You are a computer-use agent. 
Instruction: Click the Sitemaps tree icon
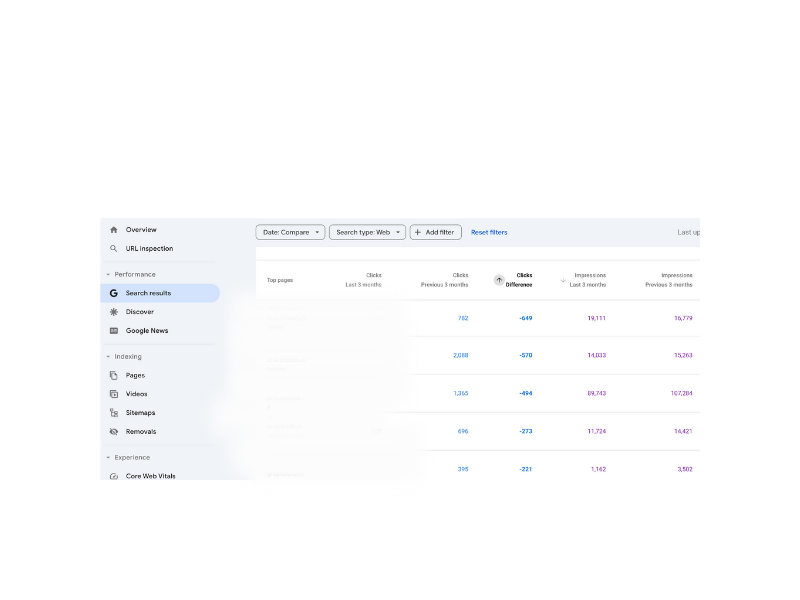pos(114,413)
